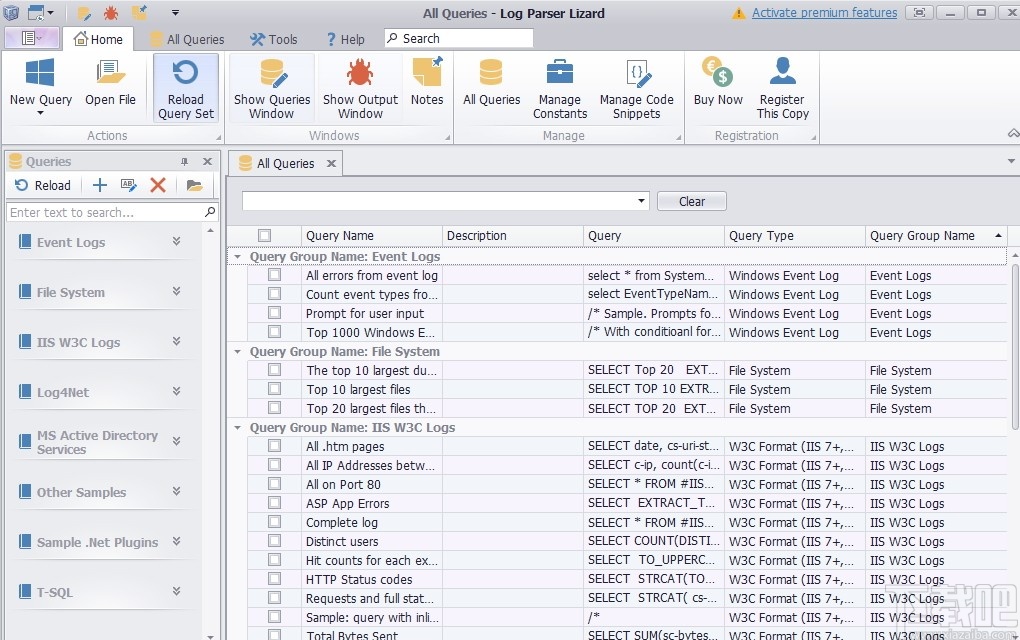This screenshot has width=1020, height=640.
Task: Show Output Window
Action: click(360, 88)
